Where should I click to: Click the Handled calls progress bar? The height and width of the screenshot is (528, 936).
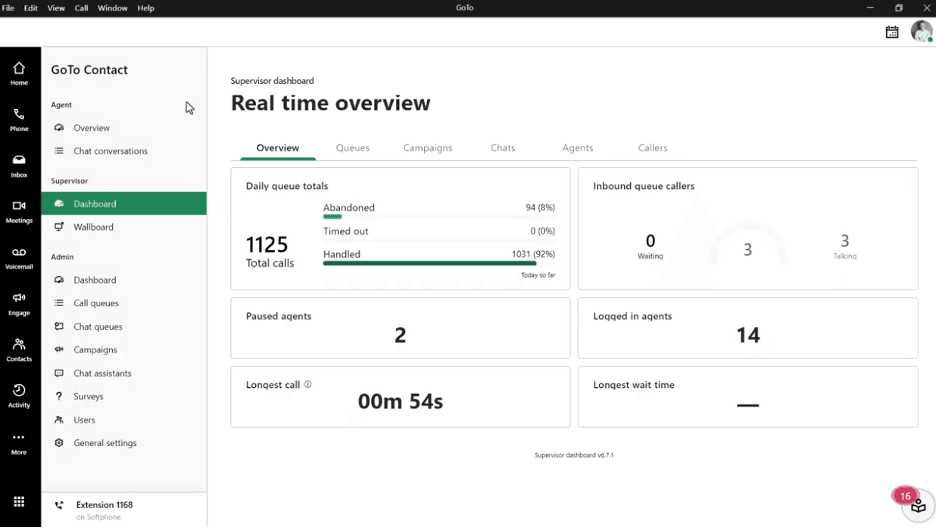pyautogui.click(x=430, y=264)
